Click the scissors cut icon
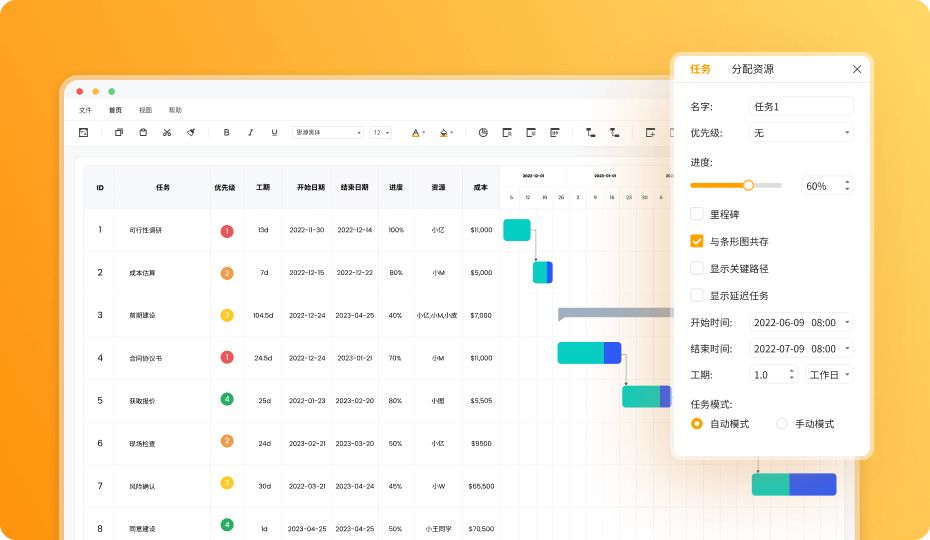Viewport: 930px width, 540px height. point(167,133)
